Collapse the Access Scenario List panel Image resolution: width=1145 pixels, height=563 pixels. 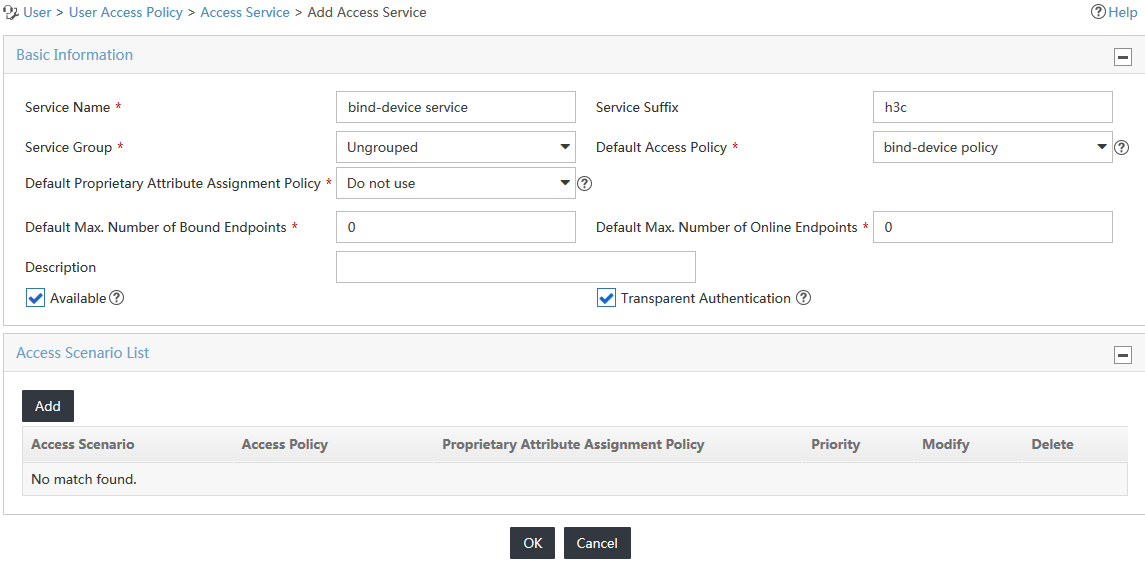(x=1122, y=355)
